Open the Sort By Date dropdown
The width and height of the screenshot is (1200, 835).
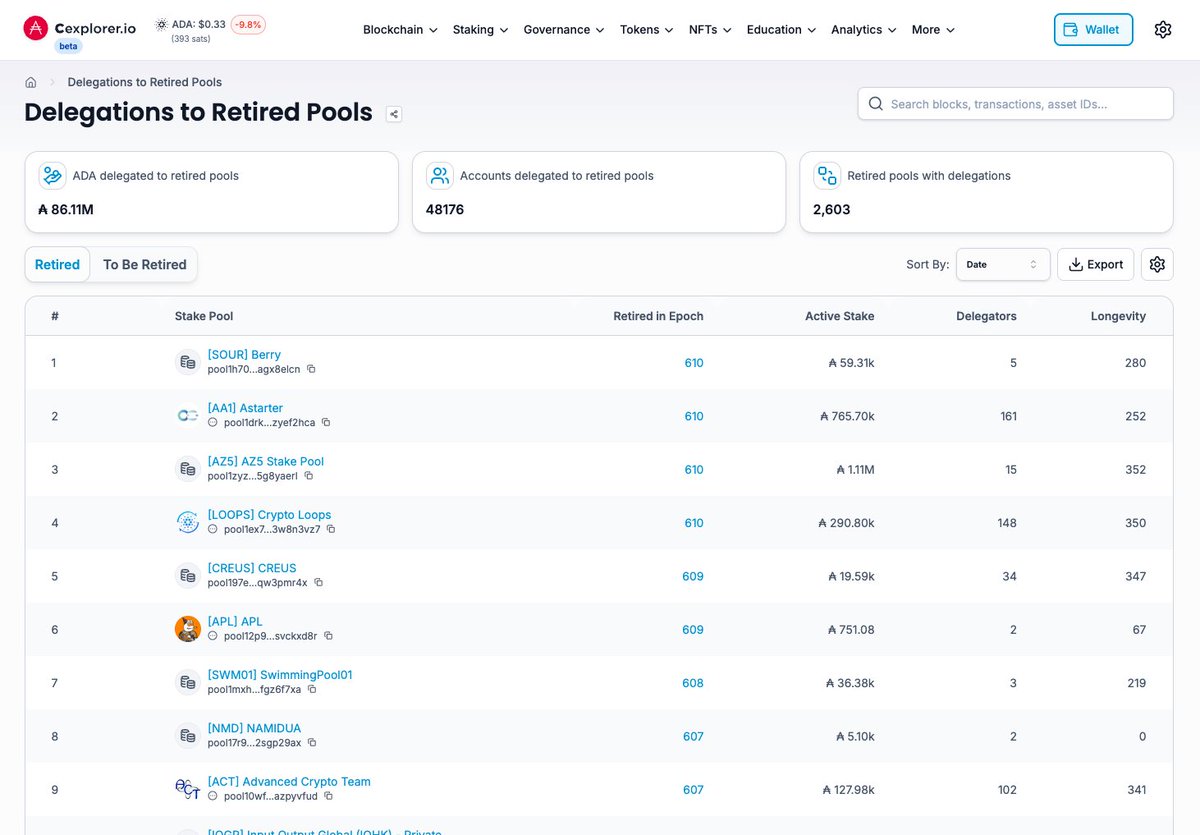[1003, 264]
